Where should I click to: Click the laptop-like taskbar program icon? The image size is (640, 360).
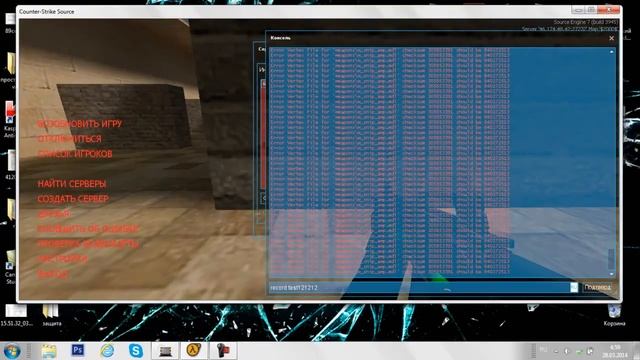(x=165, y=351)
